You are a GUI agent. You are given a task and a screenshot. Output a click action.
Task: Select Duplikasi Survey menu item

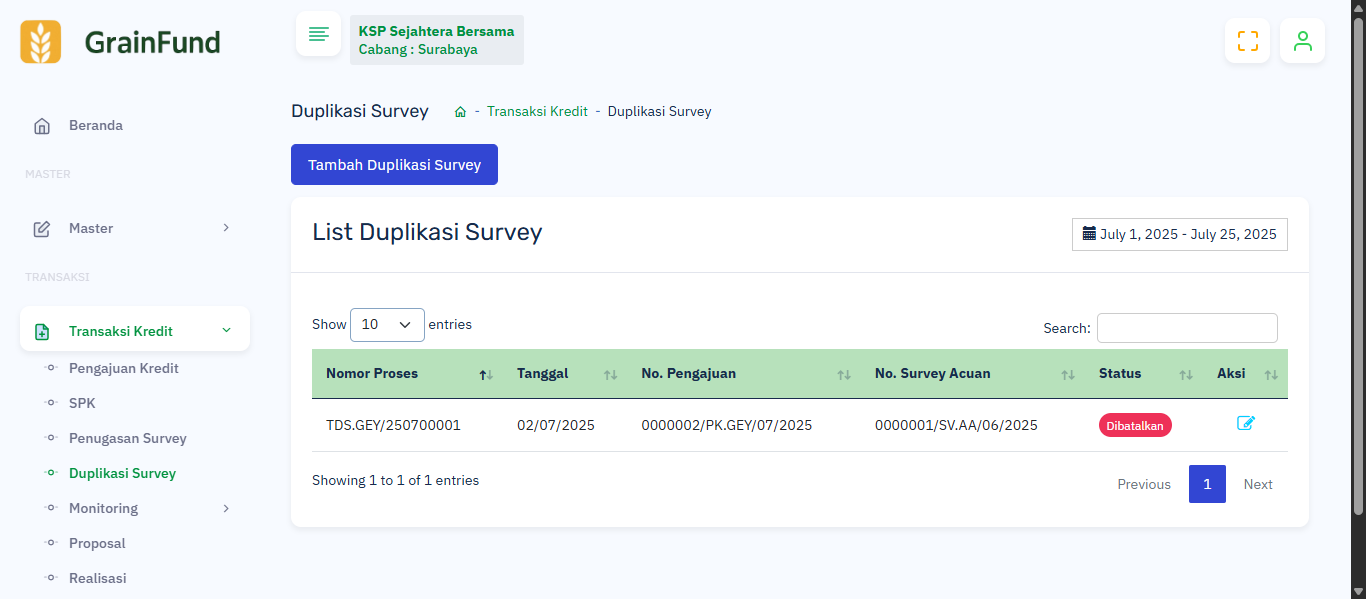click(x=122, y=473)
